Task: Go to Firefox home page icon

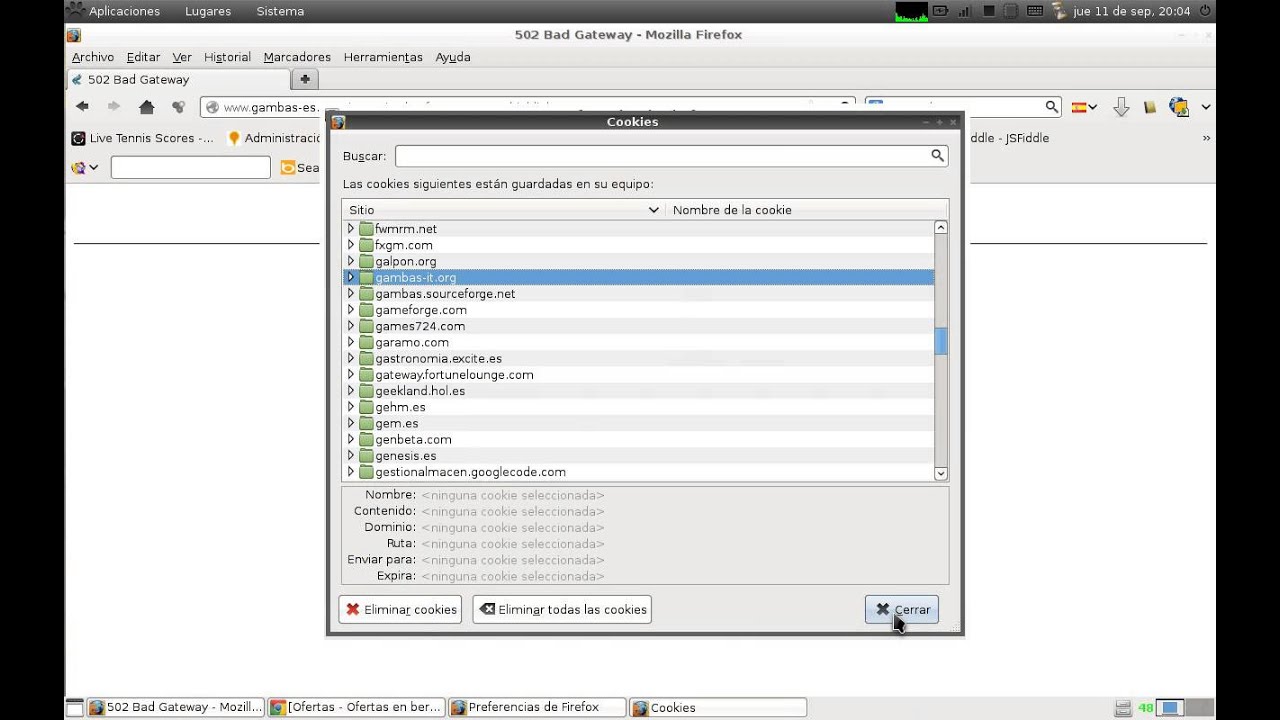Action: pos(147,107)
